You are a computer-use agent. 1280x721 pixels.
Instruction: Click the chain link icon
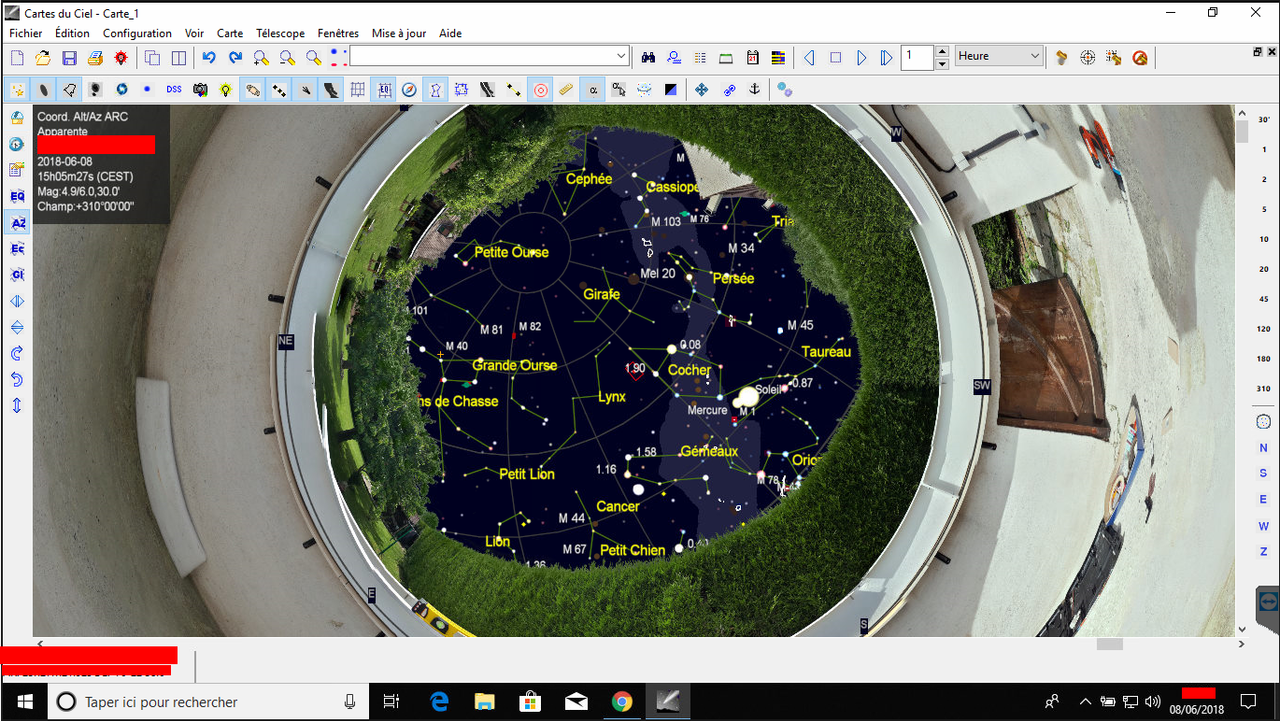(x=729, y=90)
